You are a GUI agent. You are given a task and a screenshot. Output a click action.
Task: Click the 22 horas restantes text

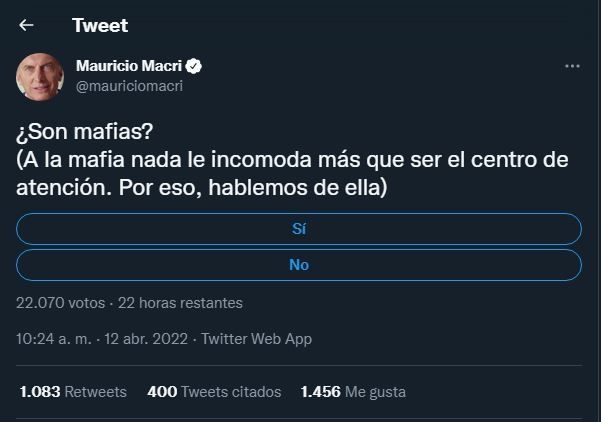pyautogui.click(x=180, y=302)
